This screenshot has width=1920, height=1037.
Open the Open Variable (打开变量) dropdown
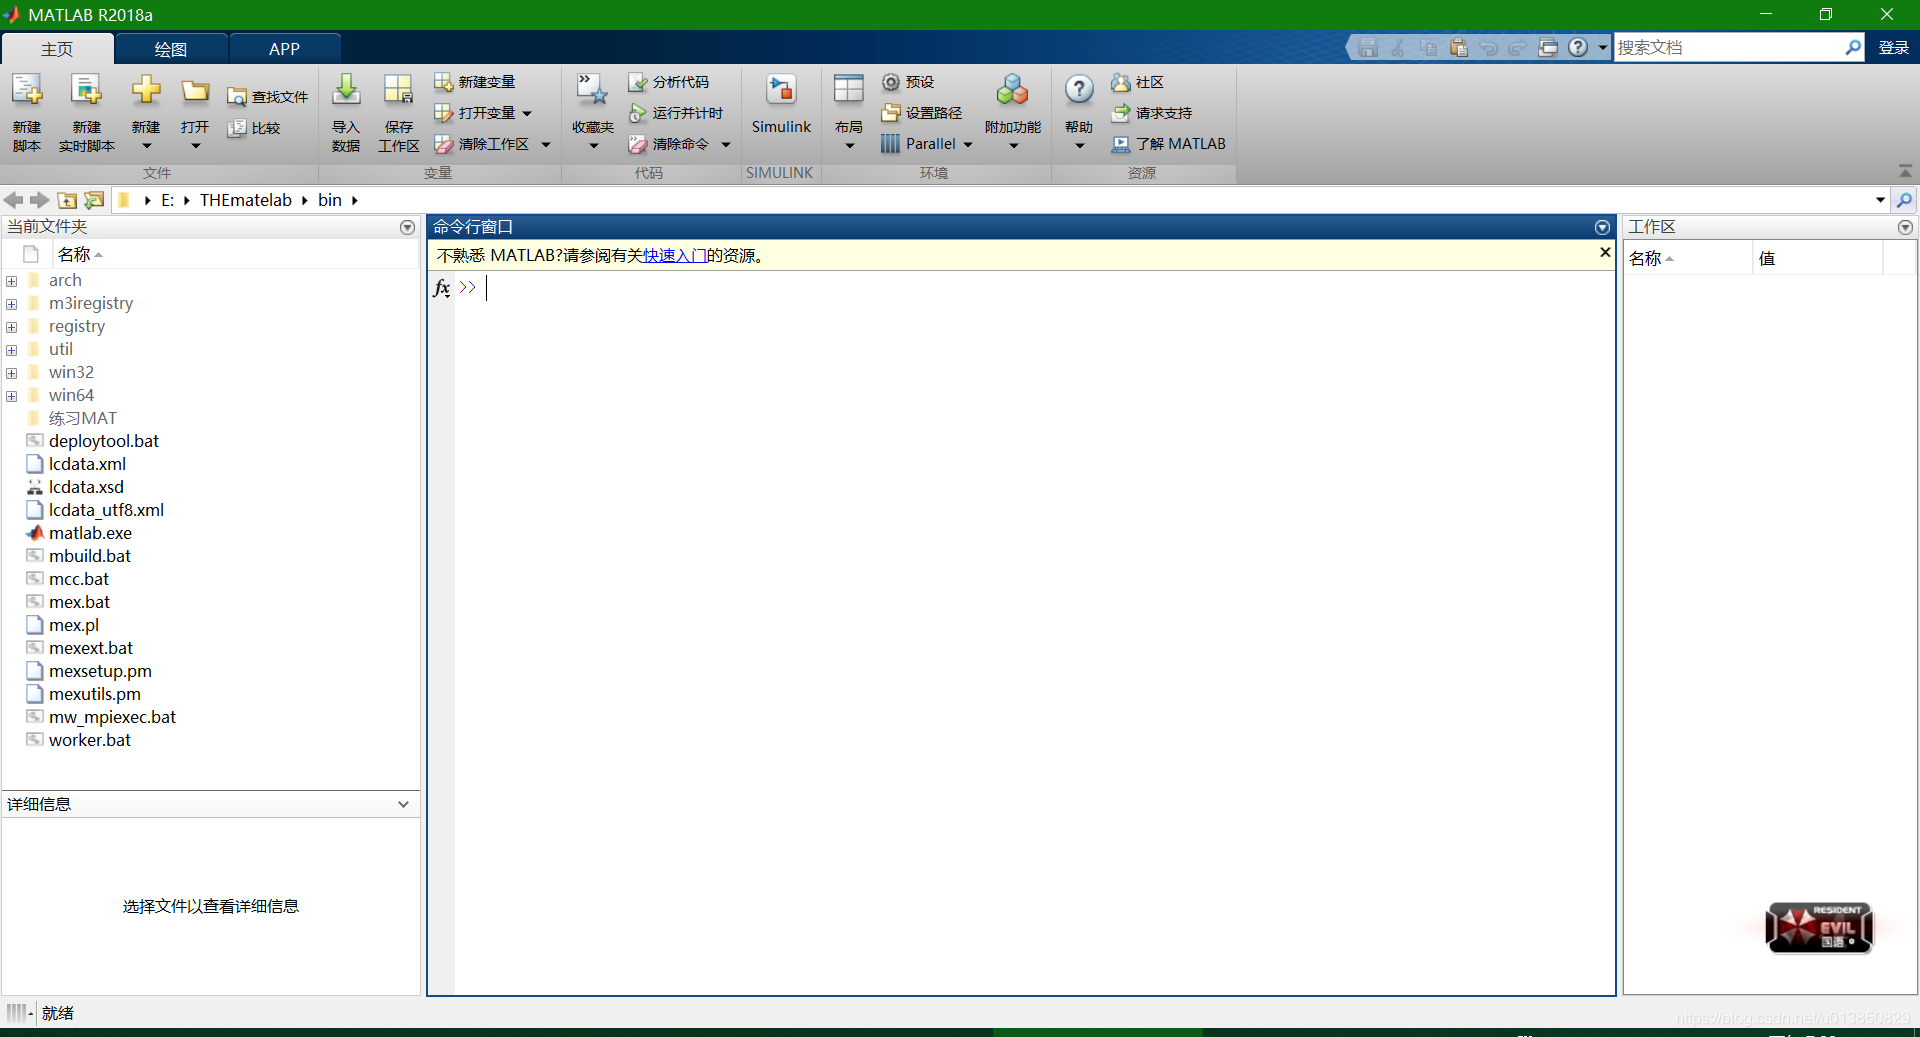click(527, 113)
